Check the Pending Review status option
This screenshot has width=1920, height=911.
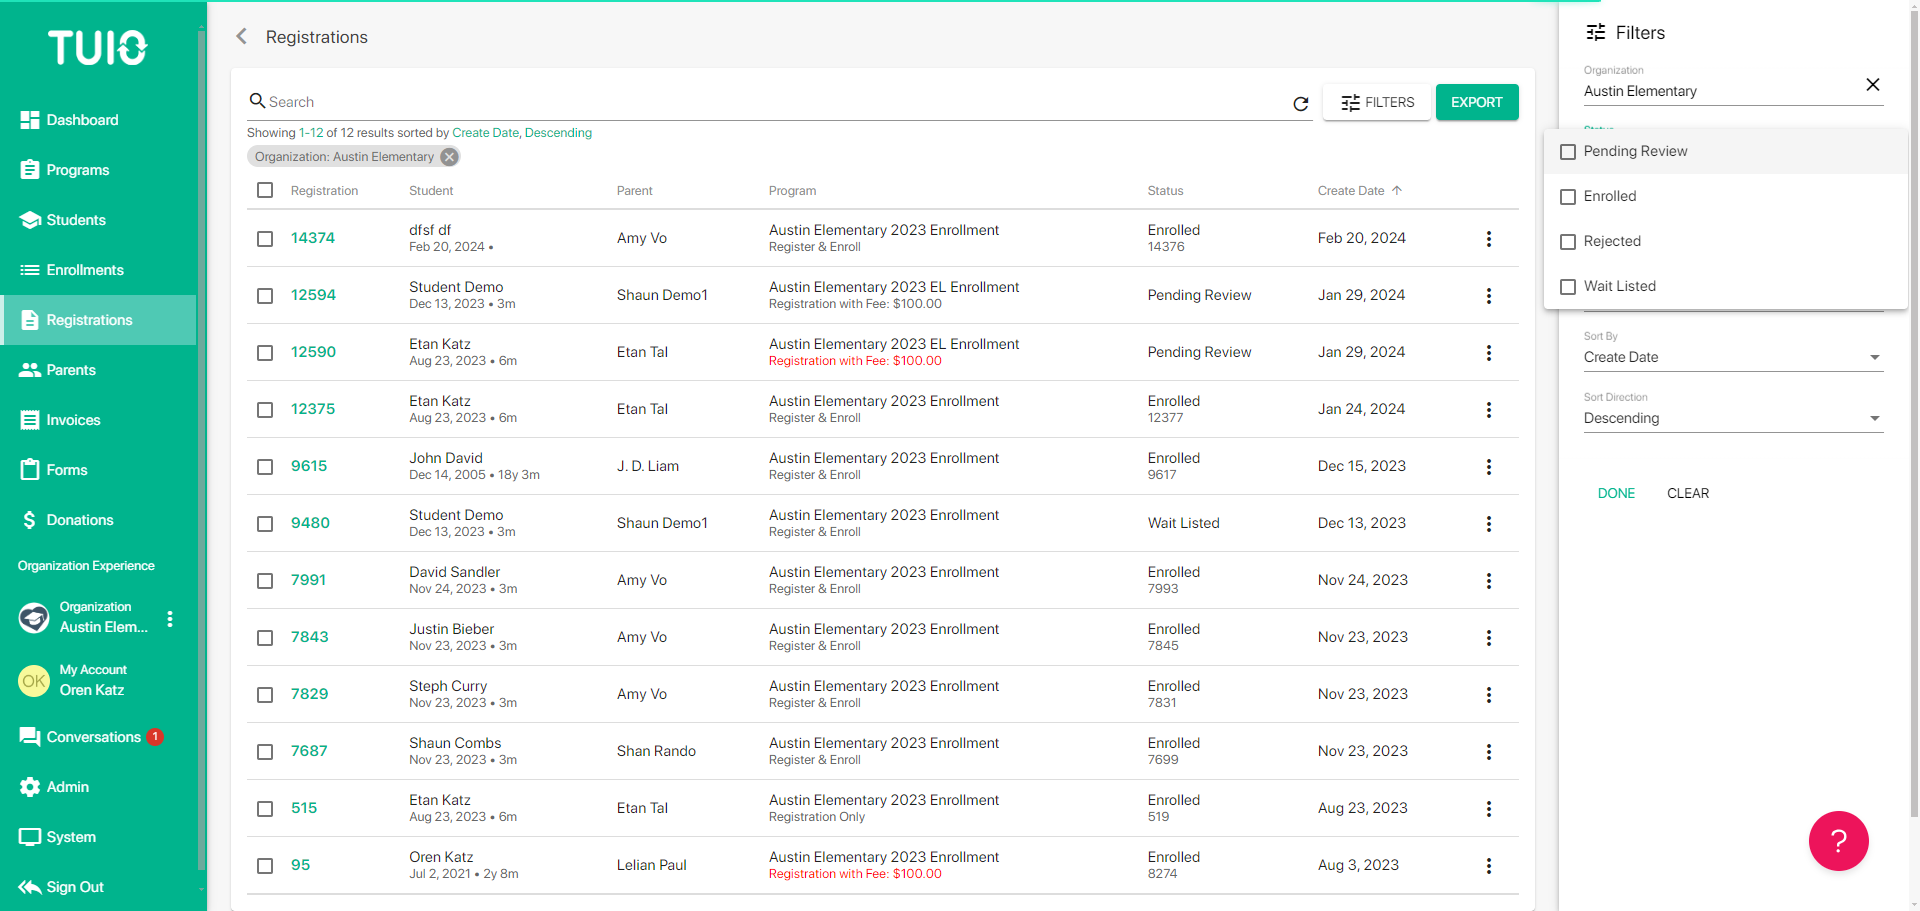[1568, 152]
